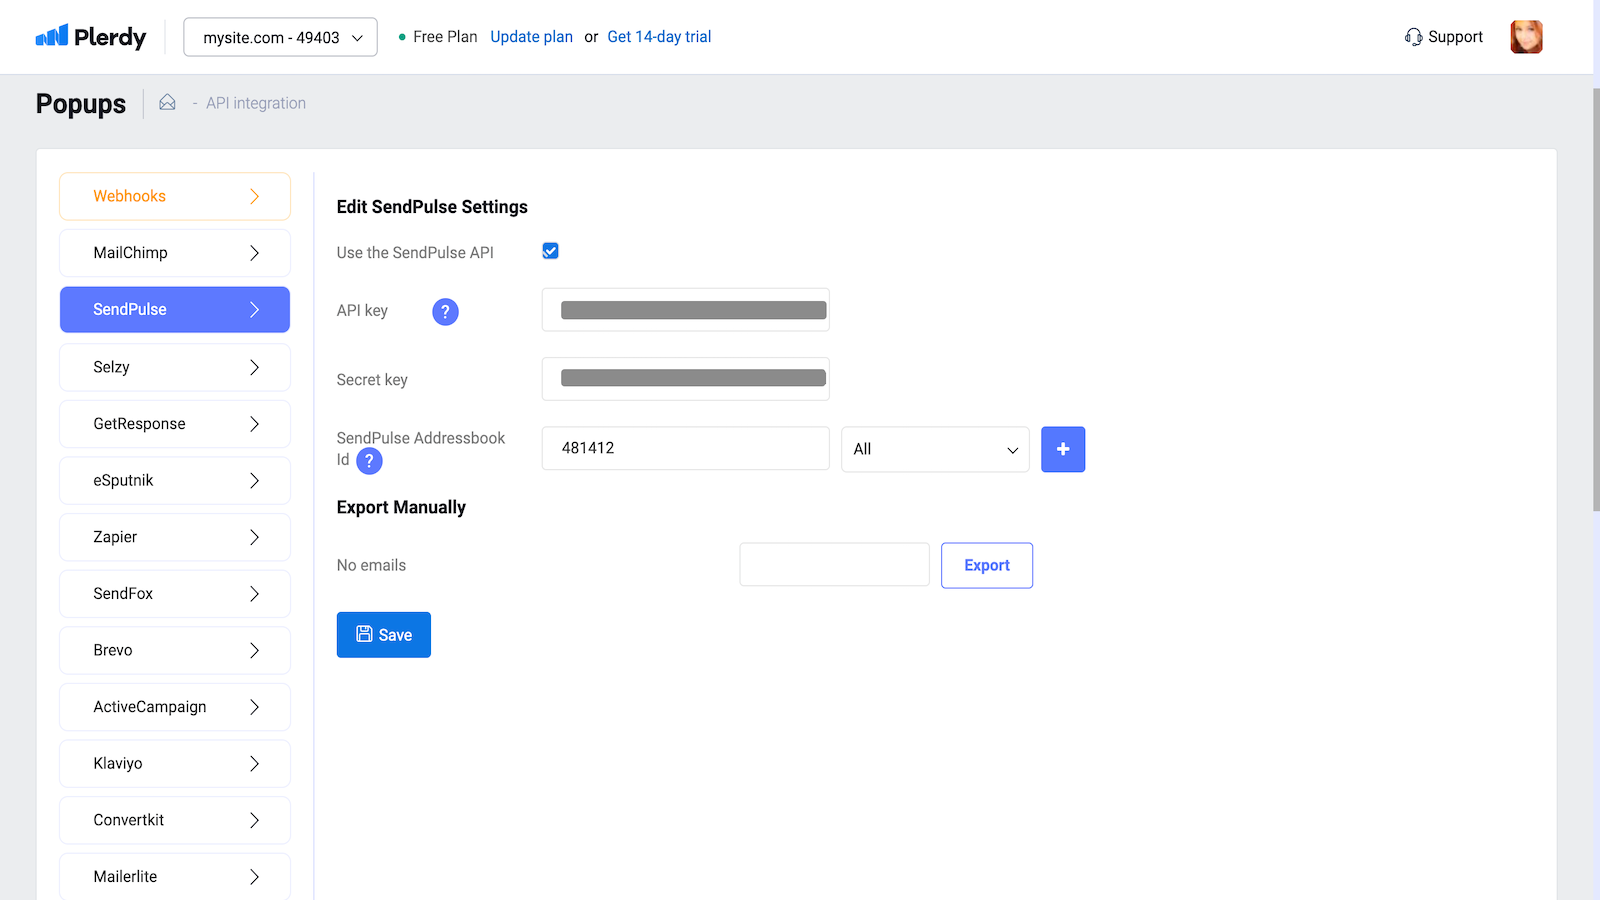Click the API key help question icon
The image size is (1600, 900).
click(x=445, y=312)
